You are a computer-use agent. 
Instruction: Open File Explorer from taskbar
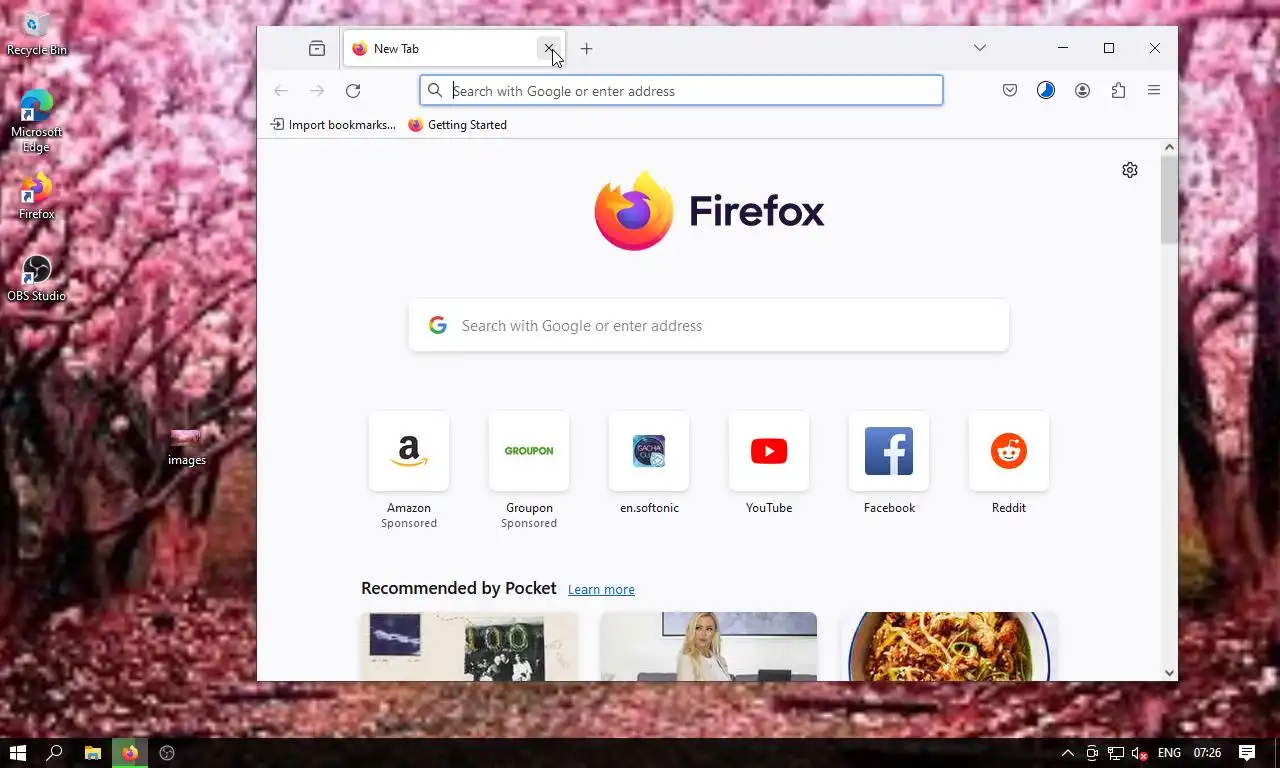pos(92,753)
